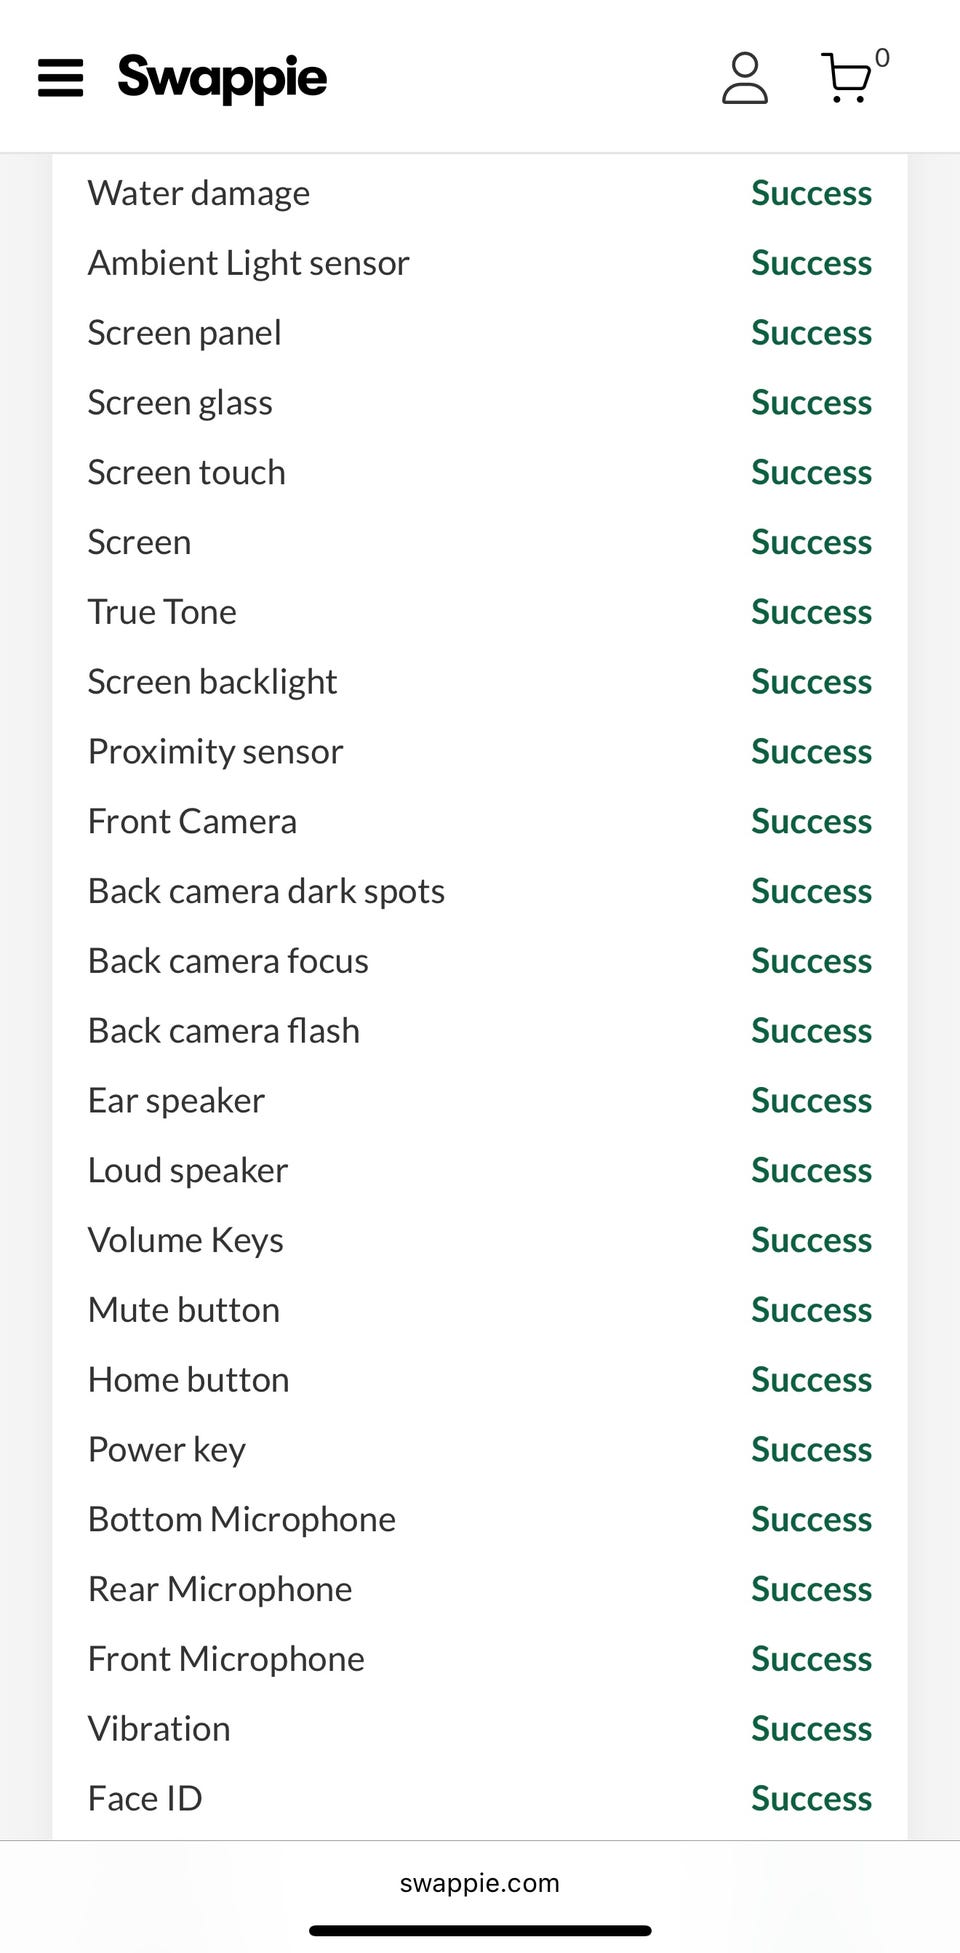Click Success status next to Front Camera
Screen dimensions: 960x1953
click(x=811, y=822)
